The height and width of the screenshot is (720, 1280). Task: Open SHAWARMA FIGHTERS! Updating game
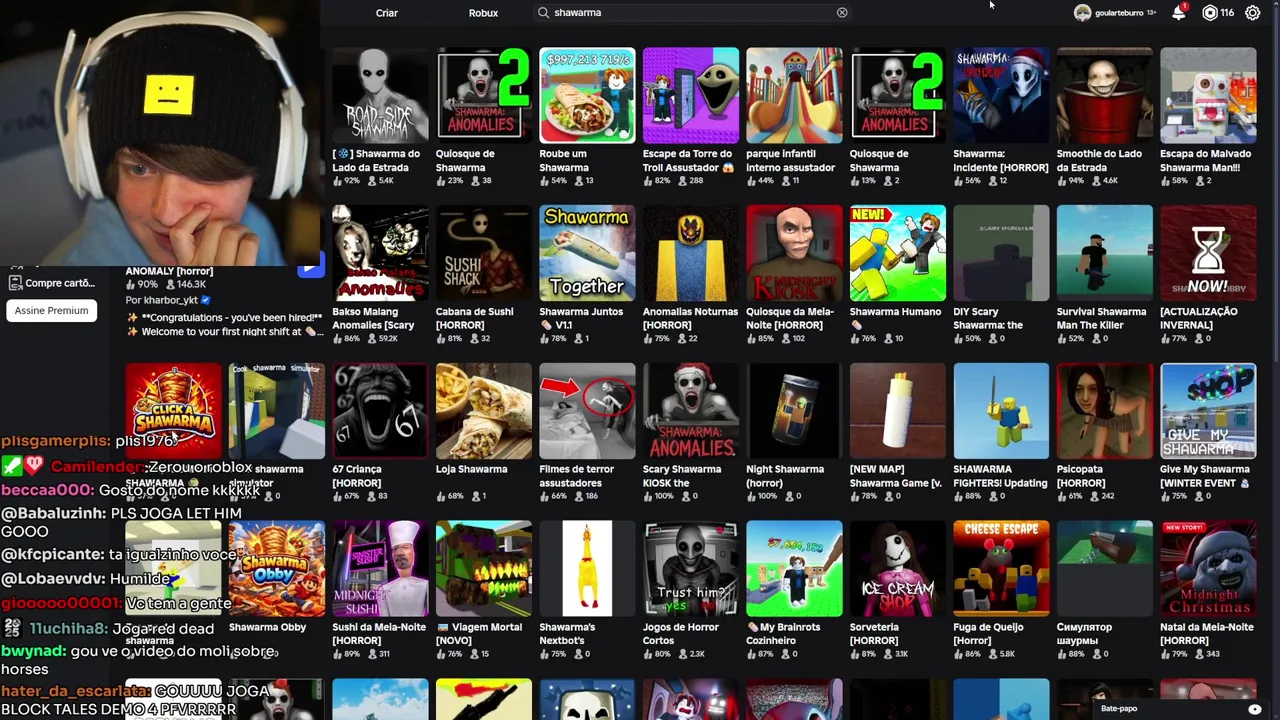click(1001, 411)
